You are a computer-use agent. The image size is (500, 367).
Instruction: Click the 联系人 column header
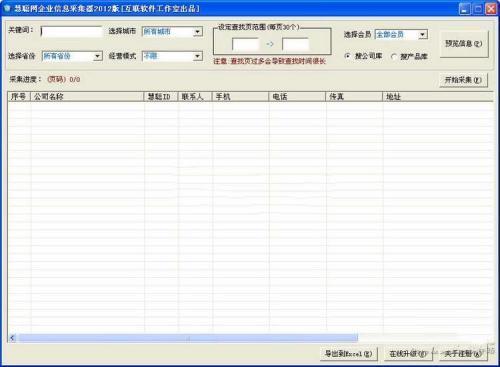(195, 97)
